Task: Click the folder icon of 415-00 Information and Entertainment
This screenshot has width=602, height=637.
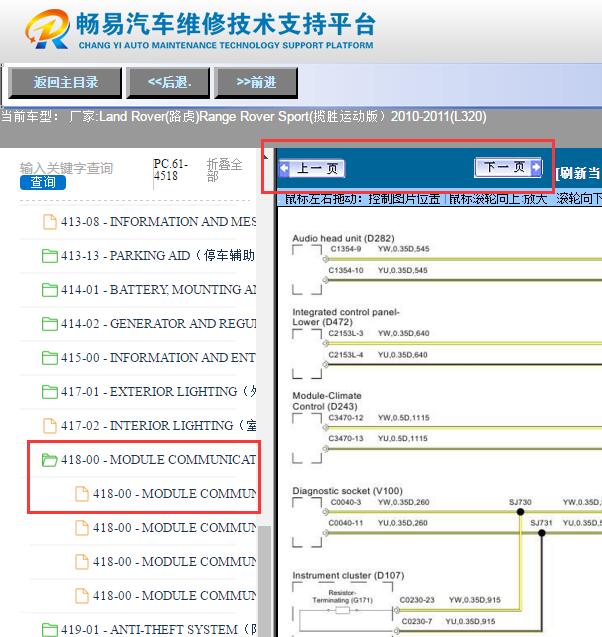Action: point(50,358)
